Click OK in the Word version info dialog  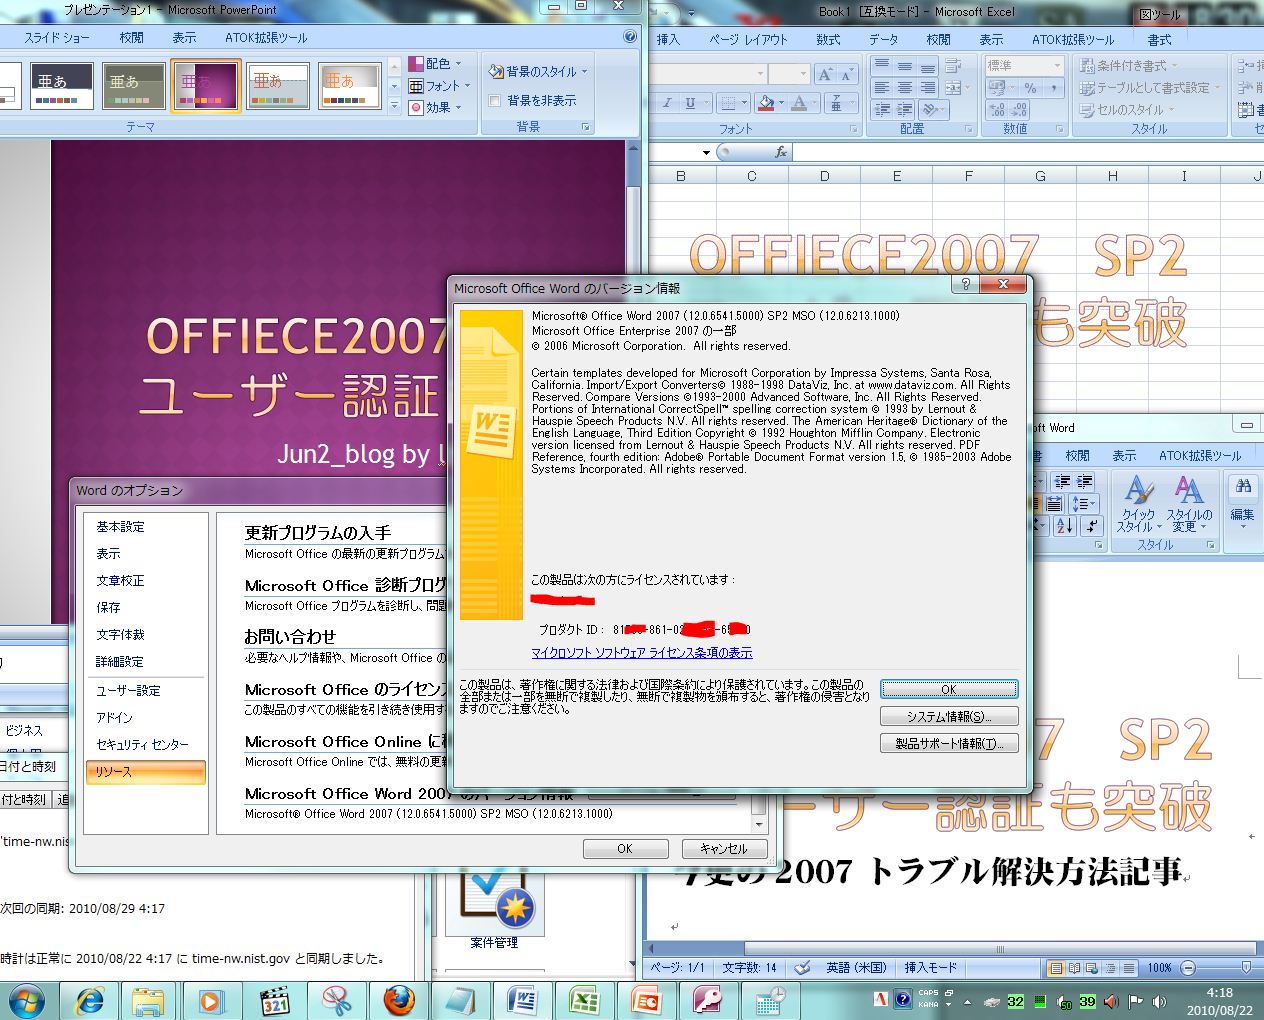949,689
